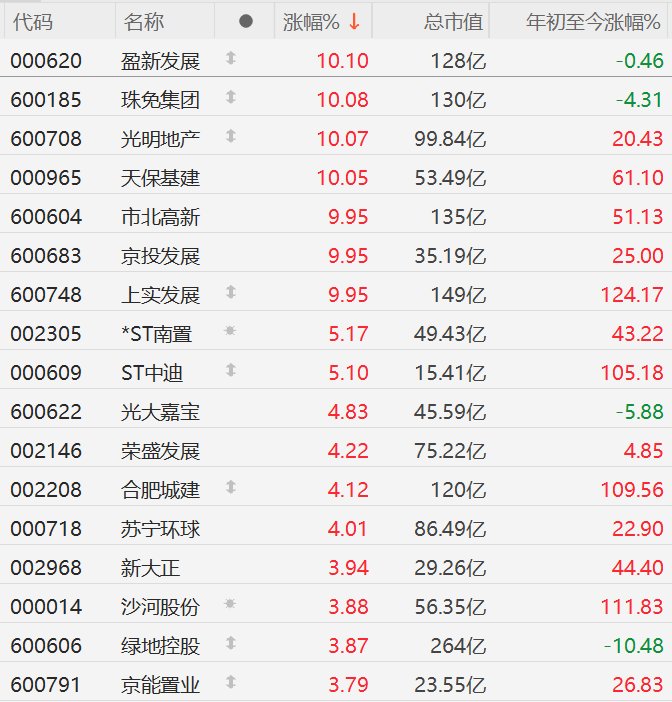Select stock name 盈新发展
Screen dimensions: 672x702
click(160, 61)
